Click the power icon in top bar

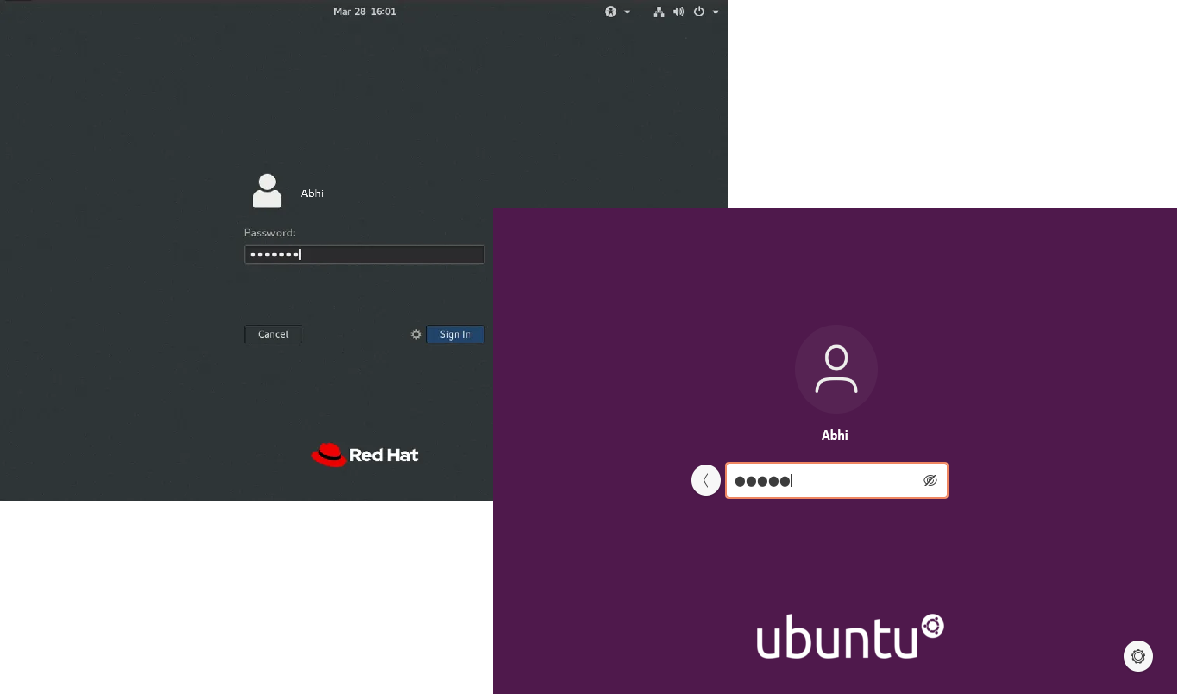pos(699,12)
